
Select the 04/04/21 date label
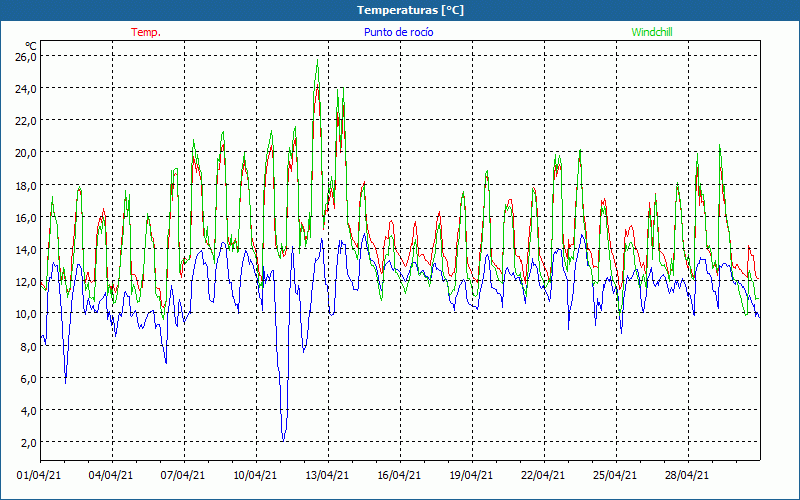[111, 475]
